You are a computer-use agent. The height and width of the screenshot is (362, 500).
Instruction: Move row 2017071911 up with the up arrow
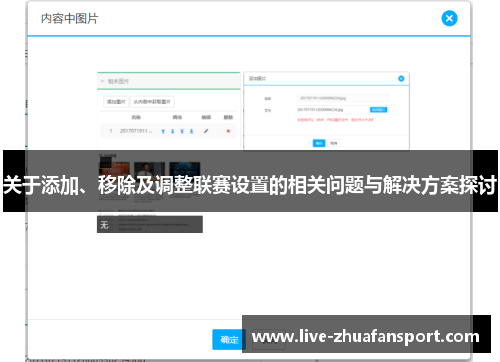pos(163,131)
